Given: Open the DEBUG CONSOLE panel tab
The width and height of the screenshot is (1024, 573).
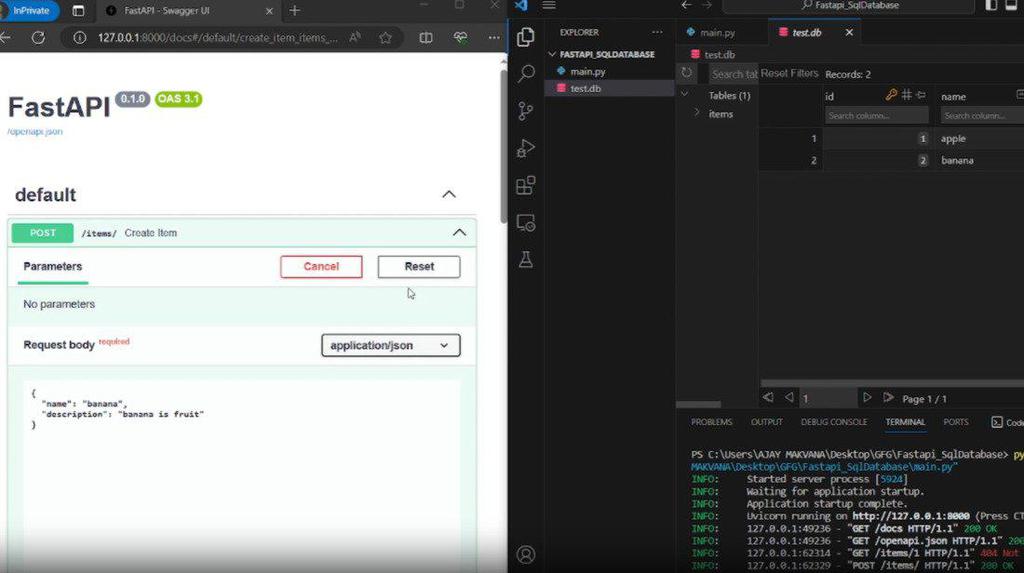Looking at the screenshot, I should tap(834, 422).
